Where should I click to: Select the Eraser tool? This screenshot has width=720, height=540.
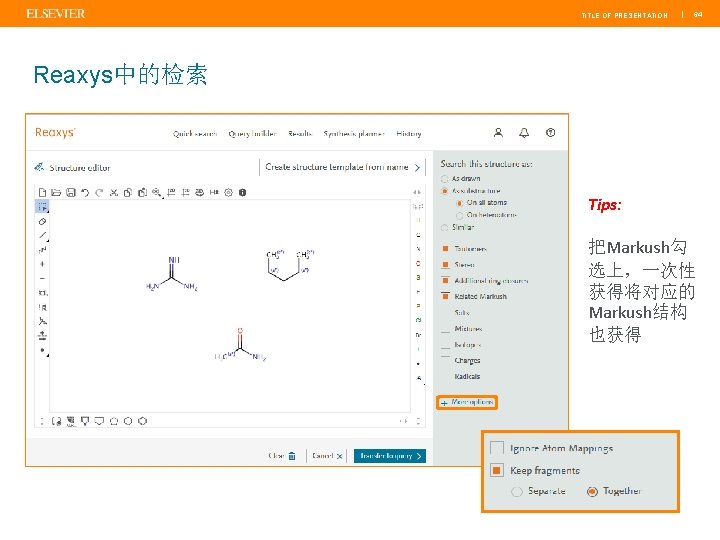42,221
